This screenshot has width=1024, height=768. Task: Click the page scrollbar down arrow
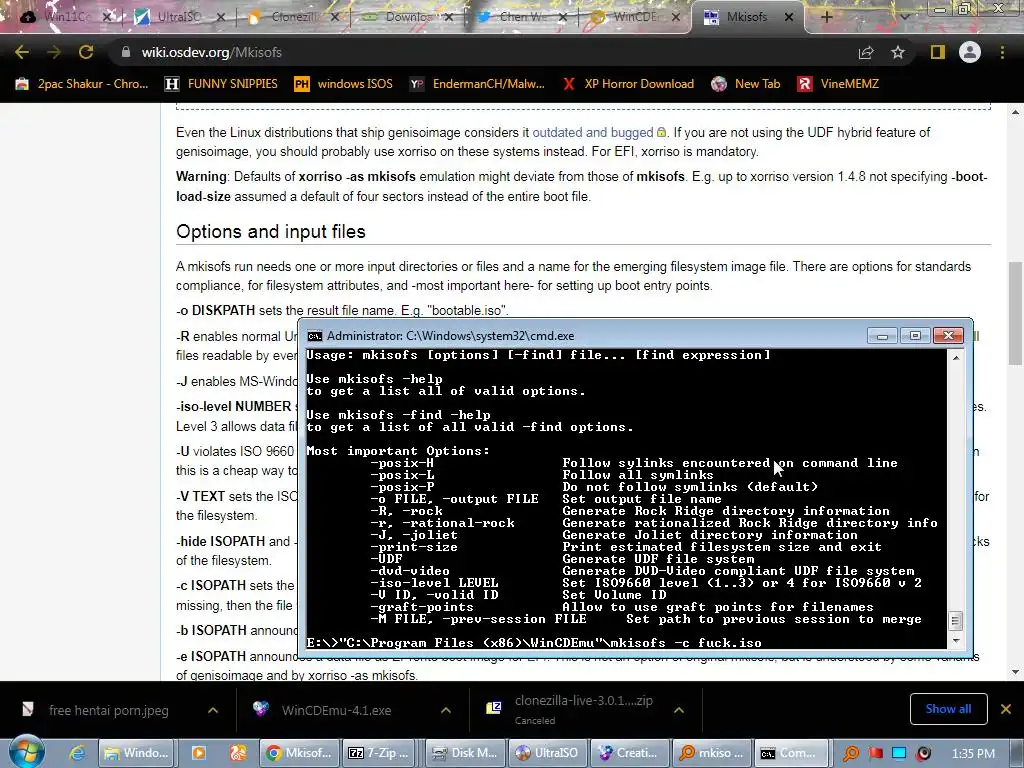tap(1016, 672)
